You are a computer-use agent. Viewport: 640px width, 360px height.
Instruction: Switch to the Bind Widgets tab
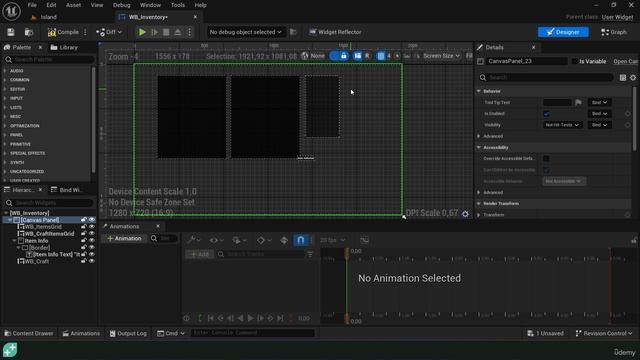67,190
